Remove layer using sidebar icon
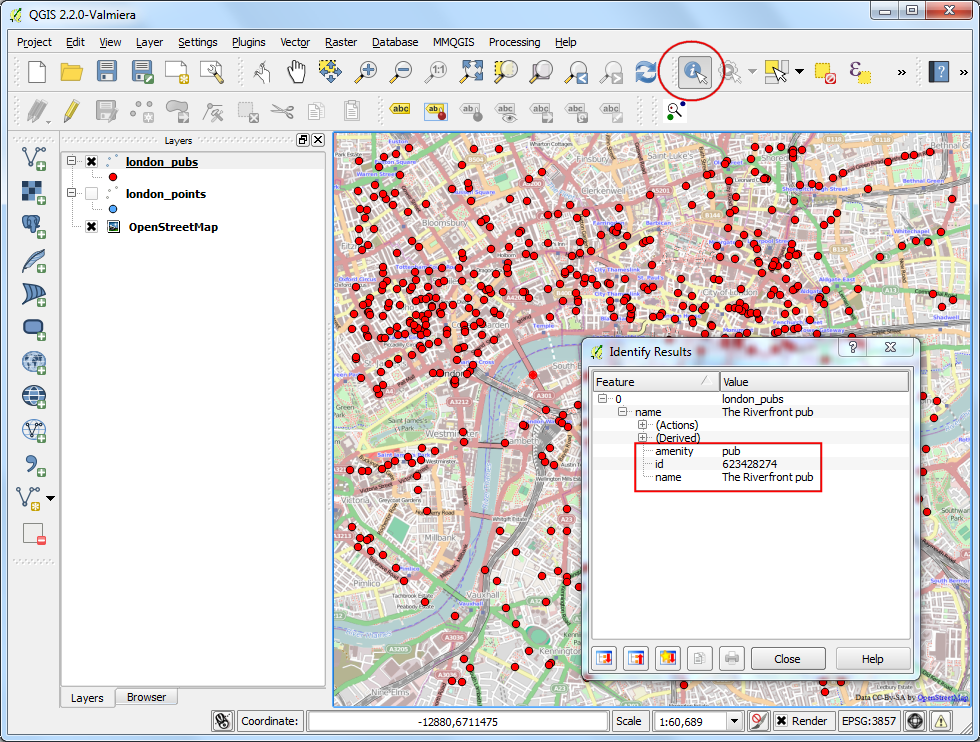 tap(34, 533)
